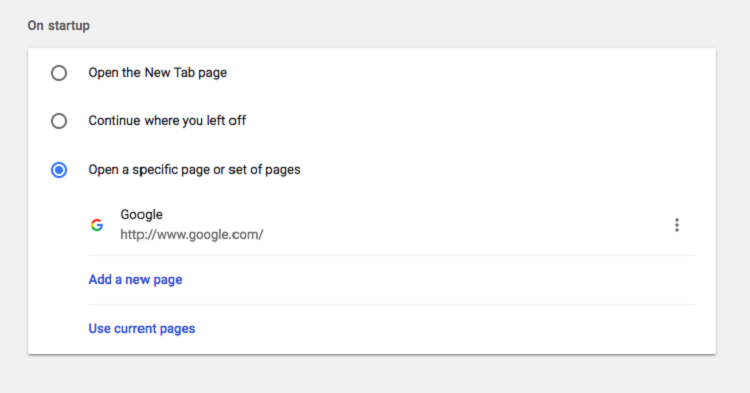Click the Add a new page link
This screenshot has height=393, width=750.
pyautogui.click(x=135, y=280)
